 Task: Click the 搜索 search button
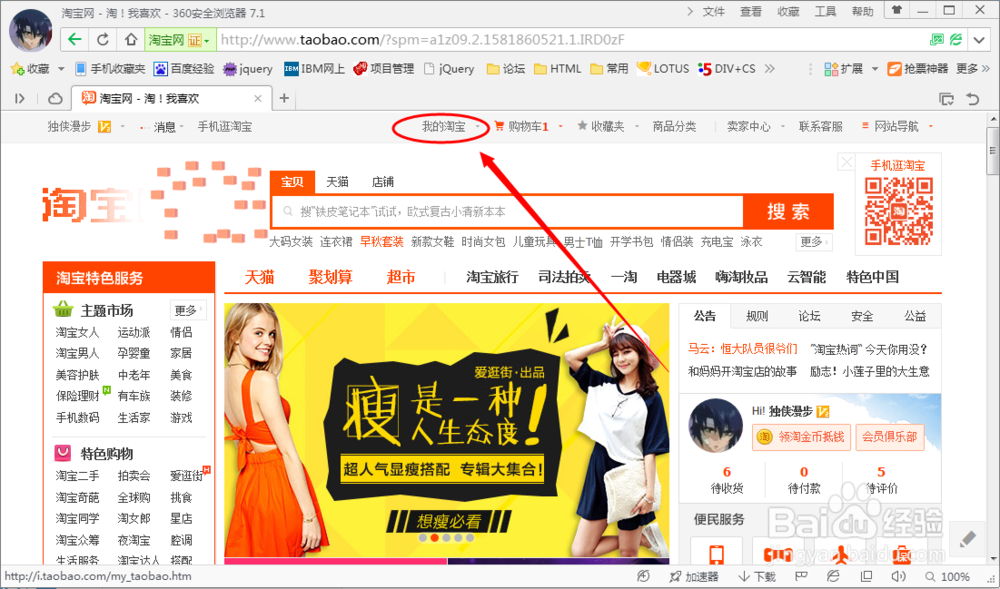pyautogui.click(x=787, y=211)
